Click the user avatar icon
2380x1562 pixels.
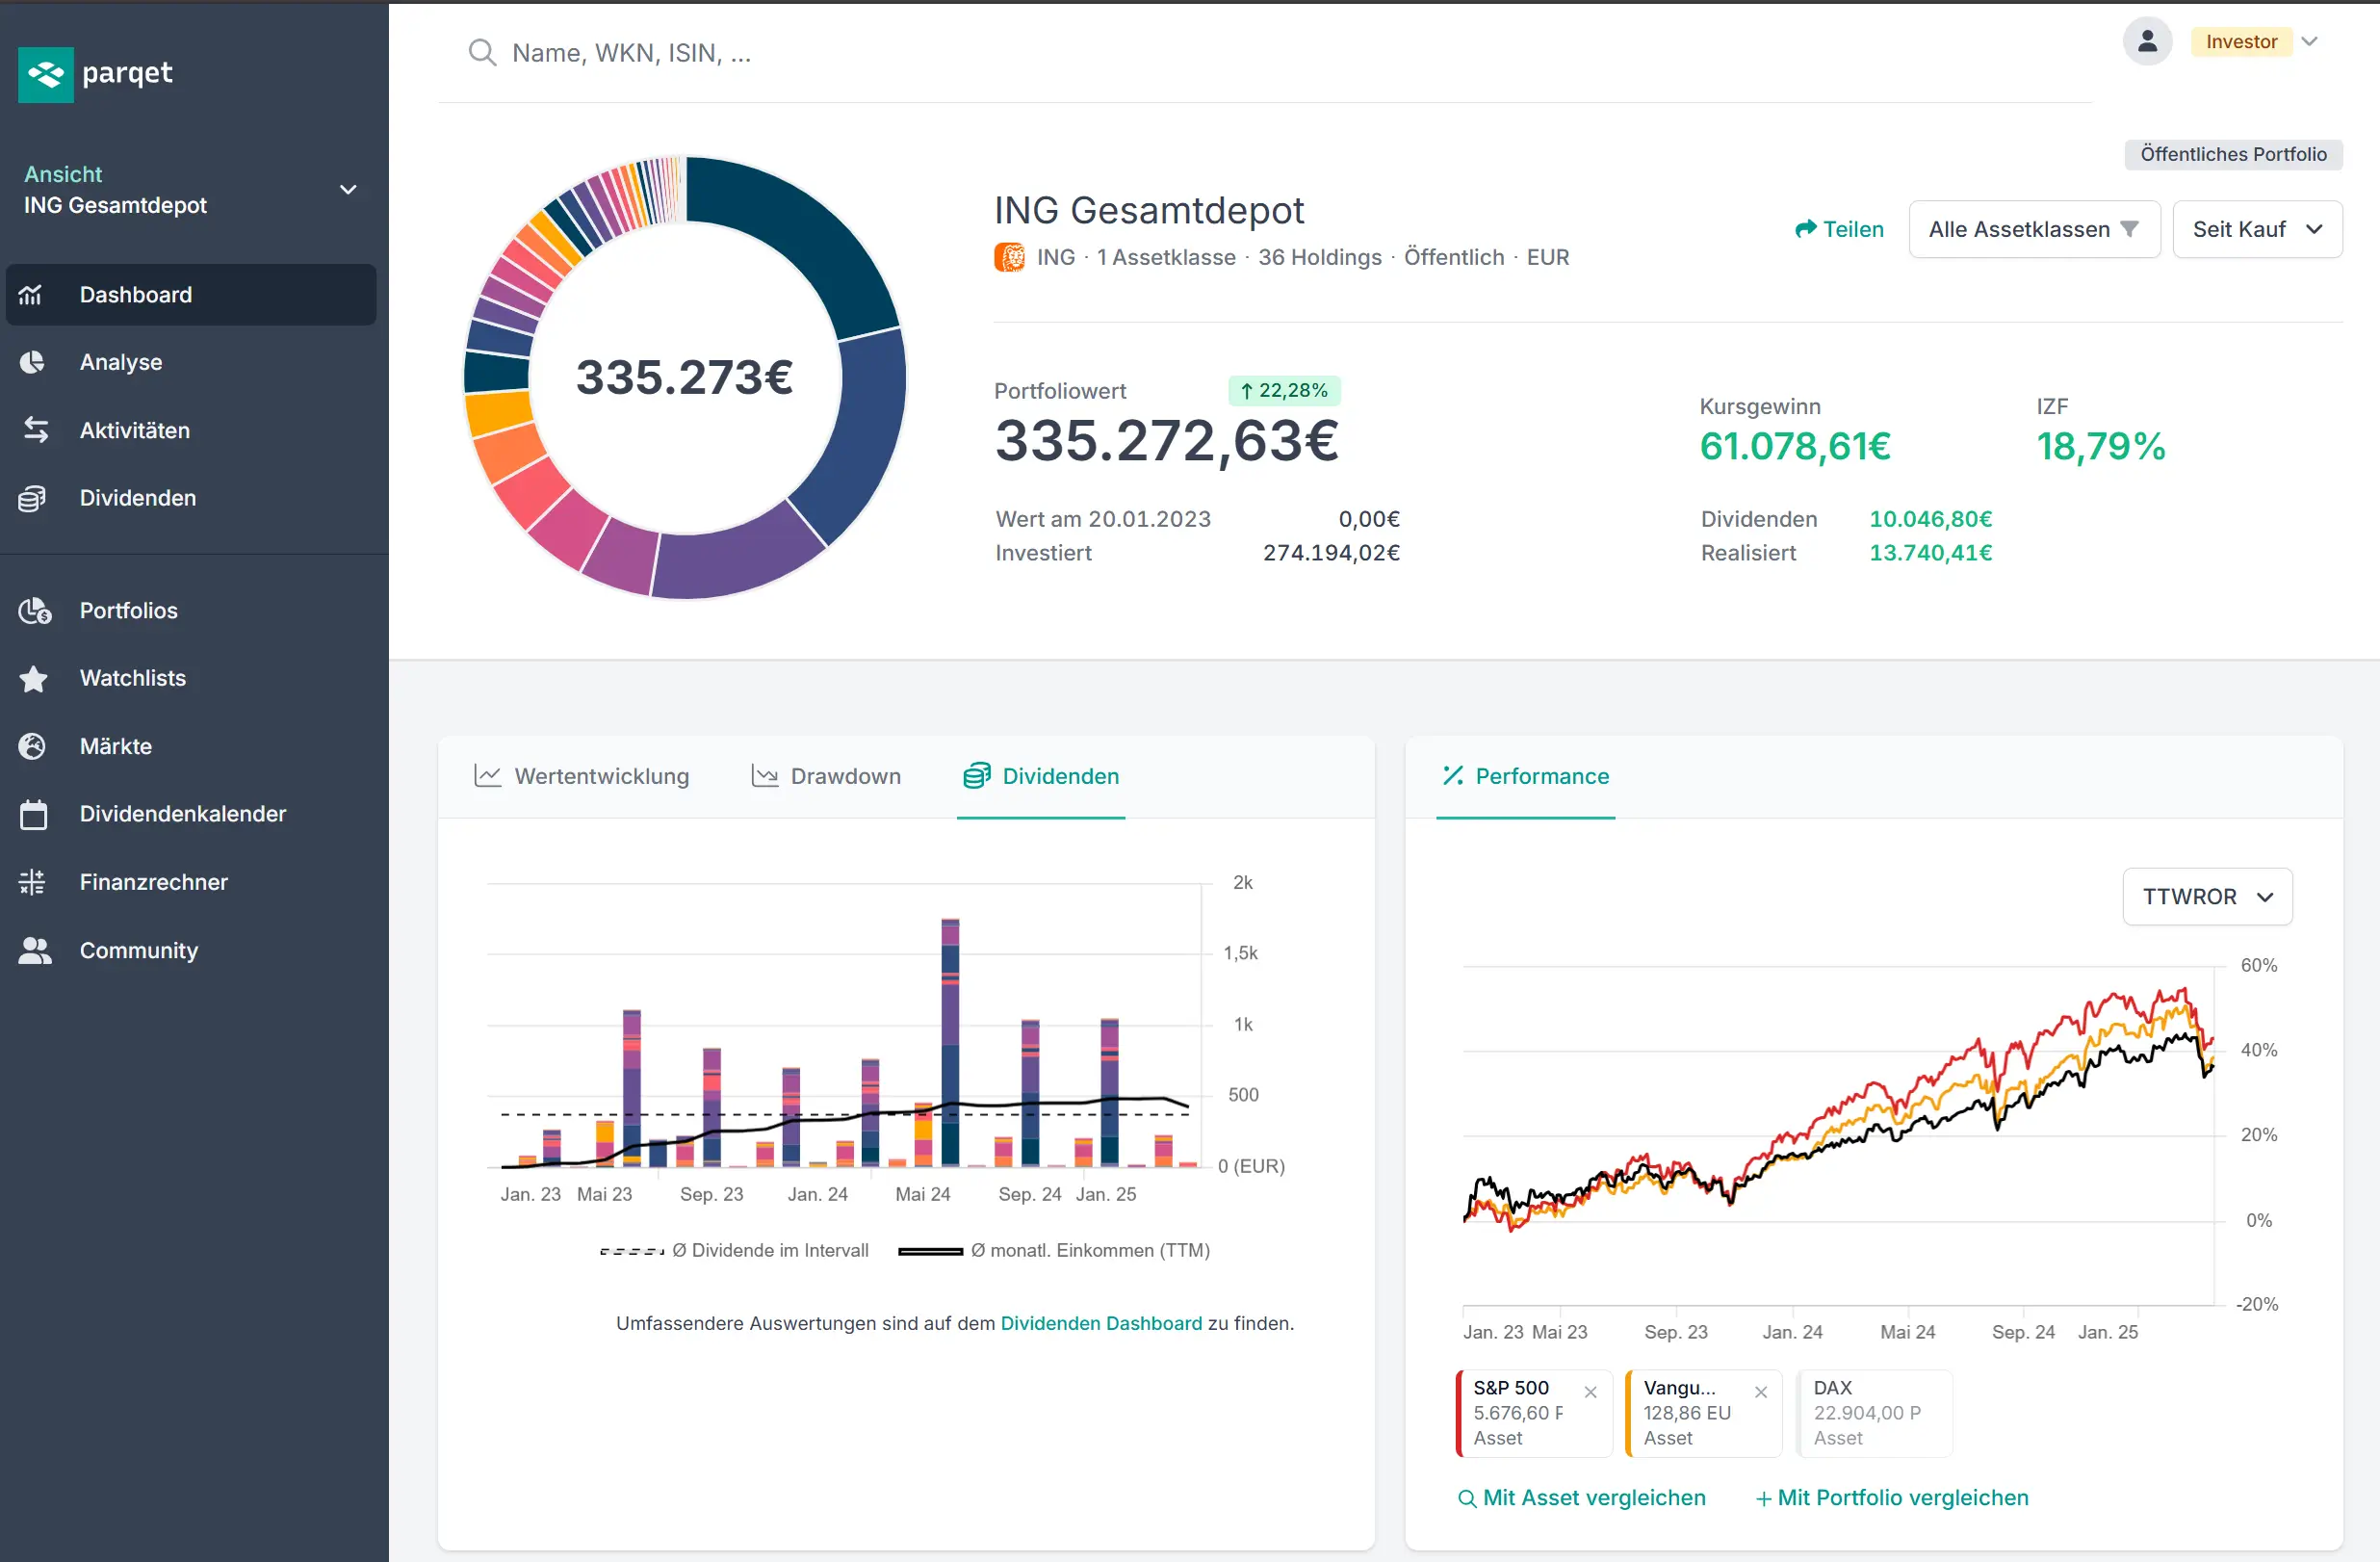2147,41
